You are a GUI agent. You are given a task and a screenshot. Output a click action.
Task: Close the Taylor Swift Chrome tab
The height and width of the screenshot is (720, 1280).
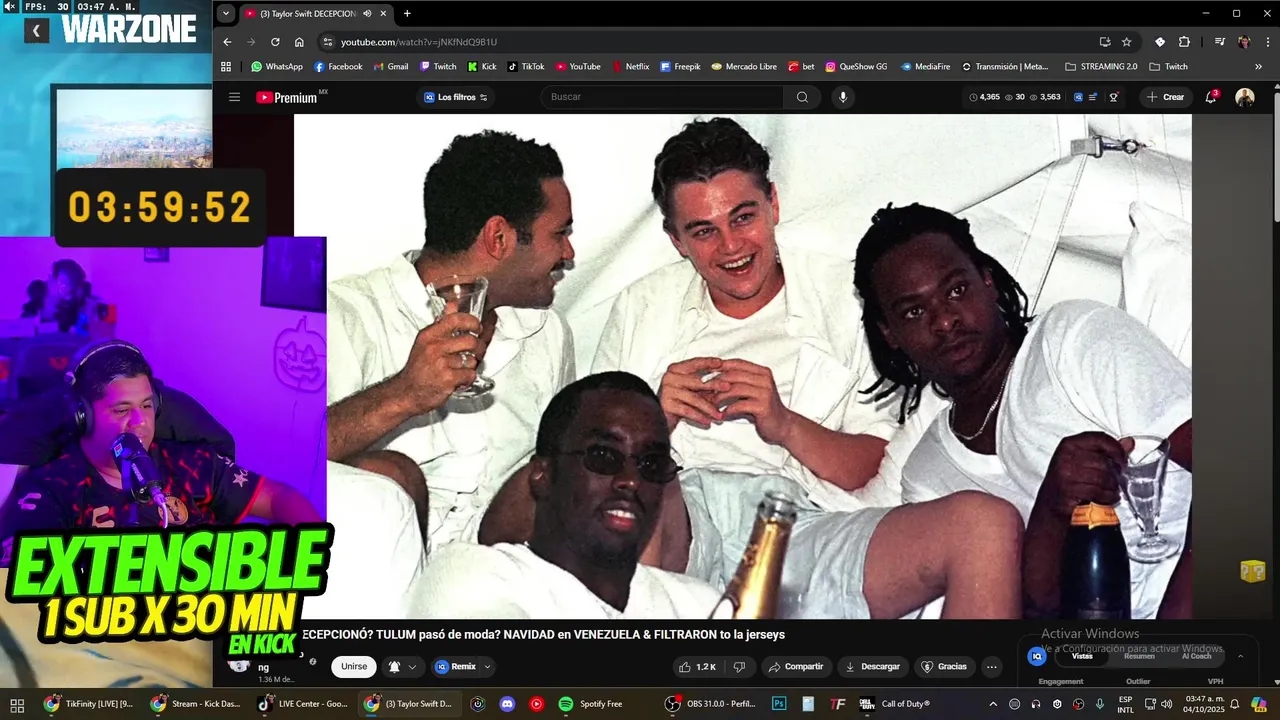tap(385, 14)
